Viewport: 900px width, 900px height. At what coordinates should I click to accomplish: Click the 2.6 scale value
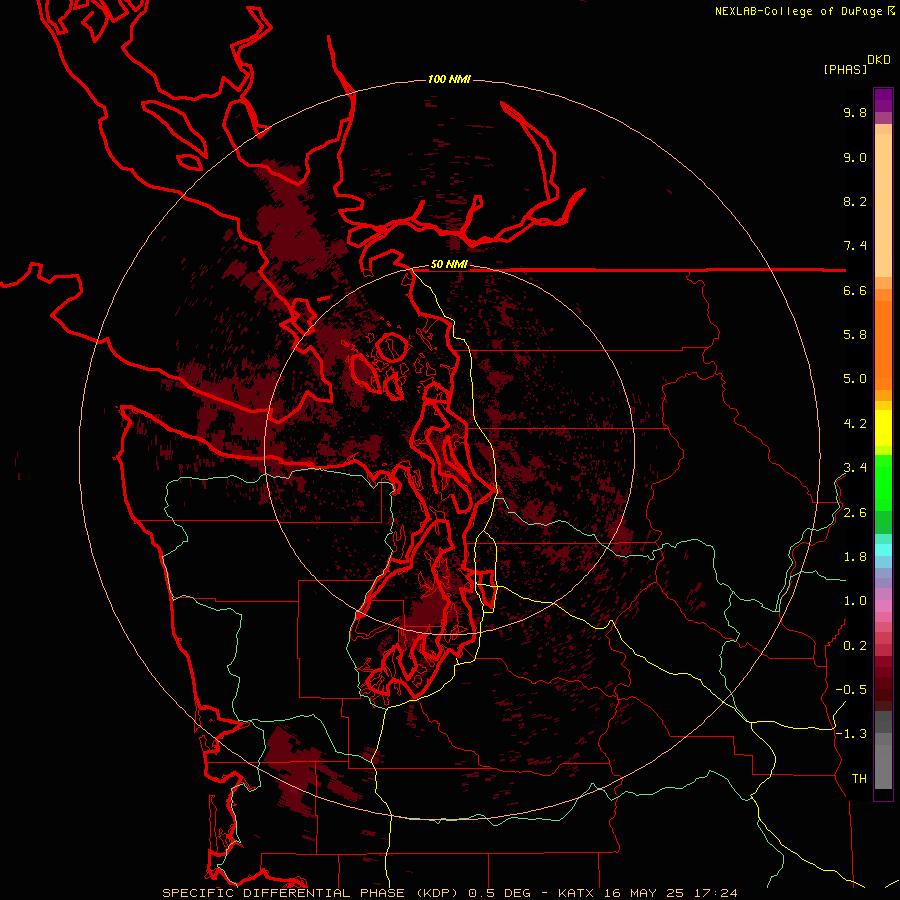(x=855, y=513)
